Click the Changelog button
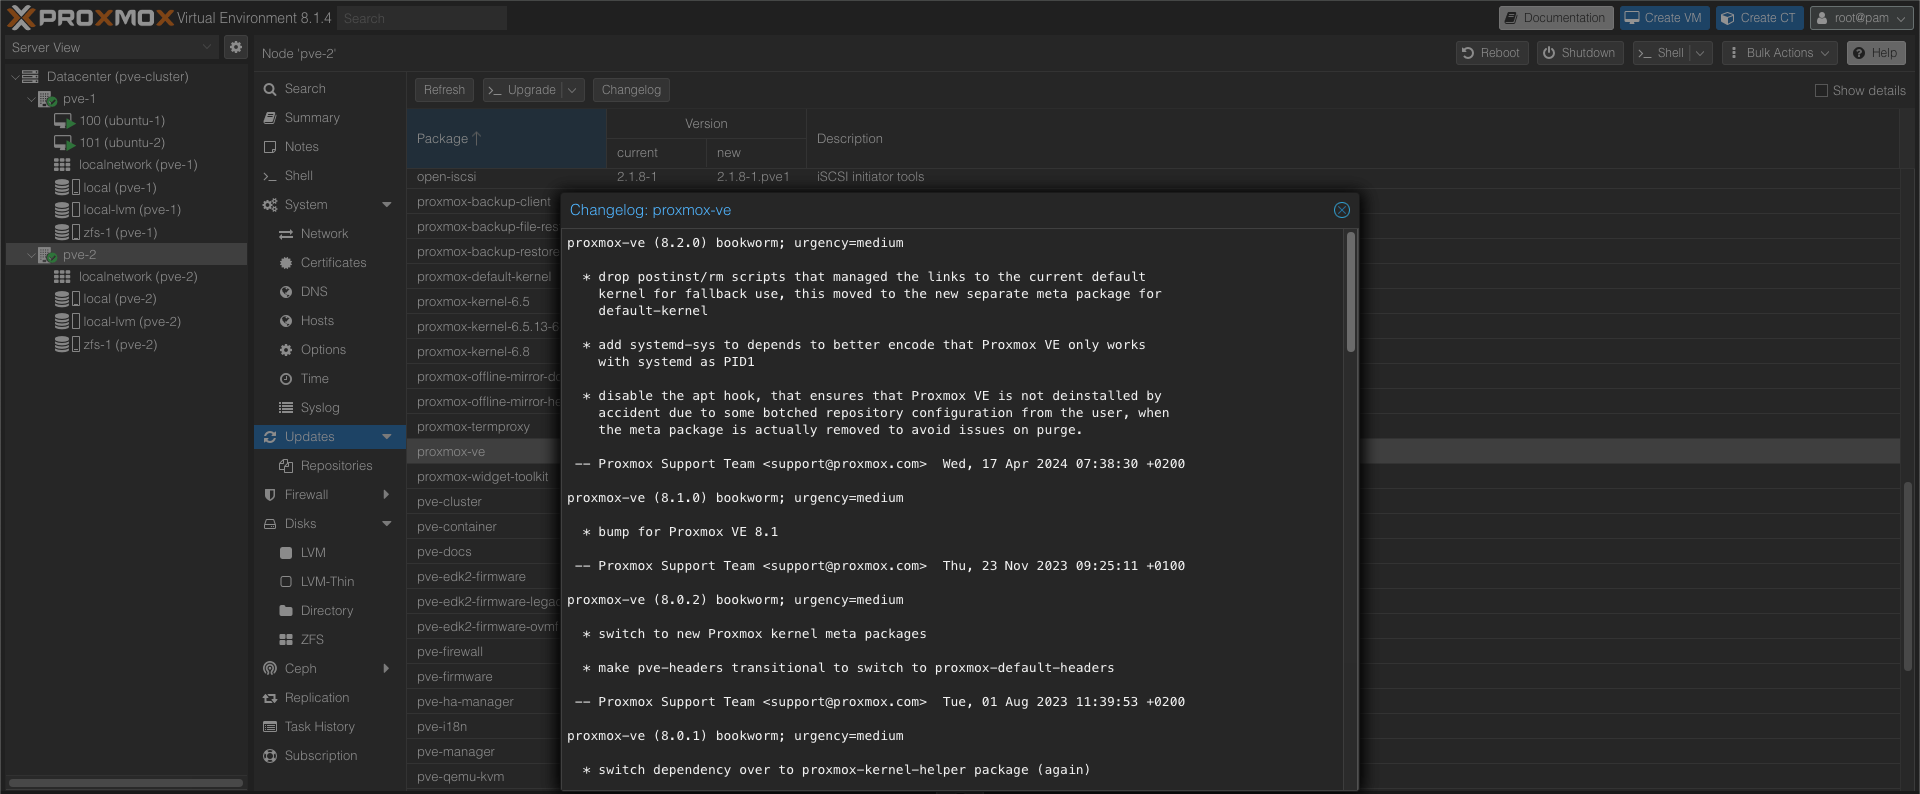Image resolution: width=1920 pixels, height=794 pixels. coord(631,90)
